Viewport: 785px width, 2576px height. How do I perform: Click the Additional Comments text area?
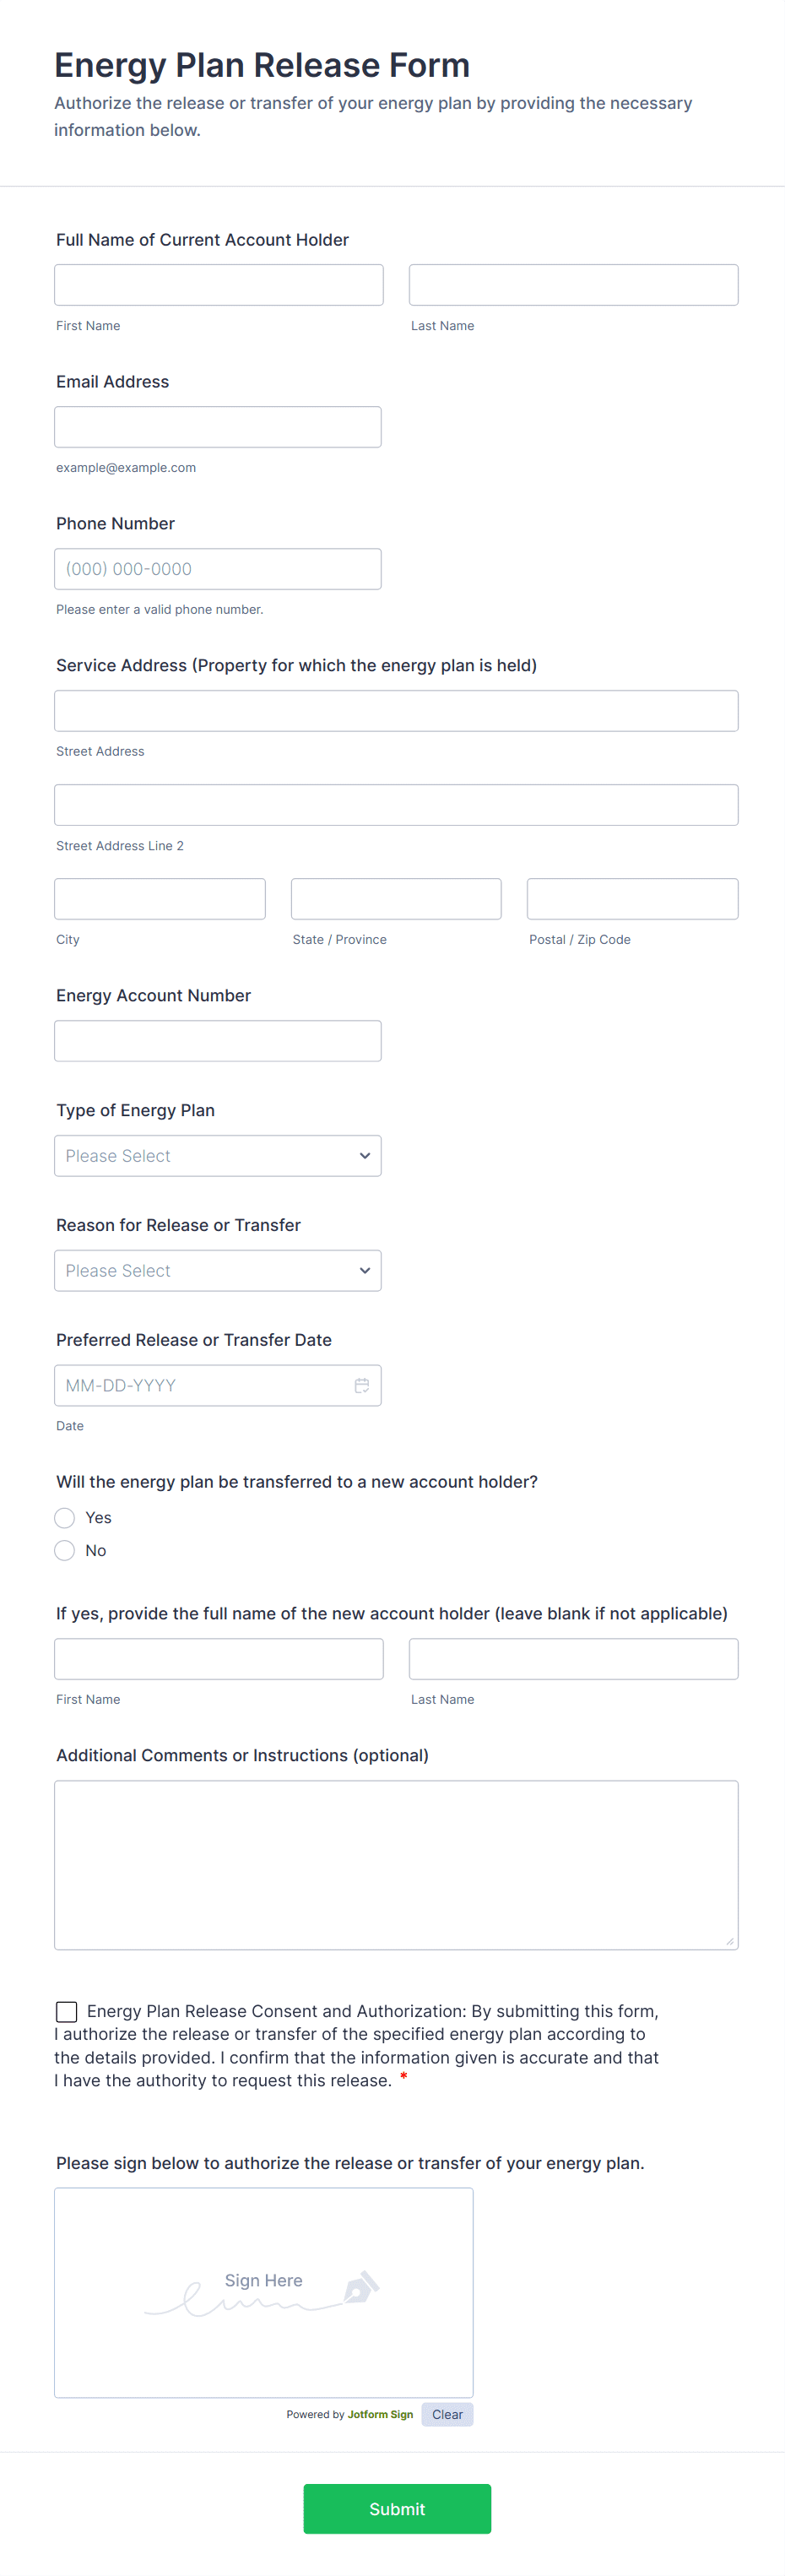396,1862
